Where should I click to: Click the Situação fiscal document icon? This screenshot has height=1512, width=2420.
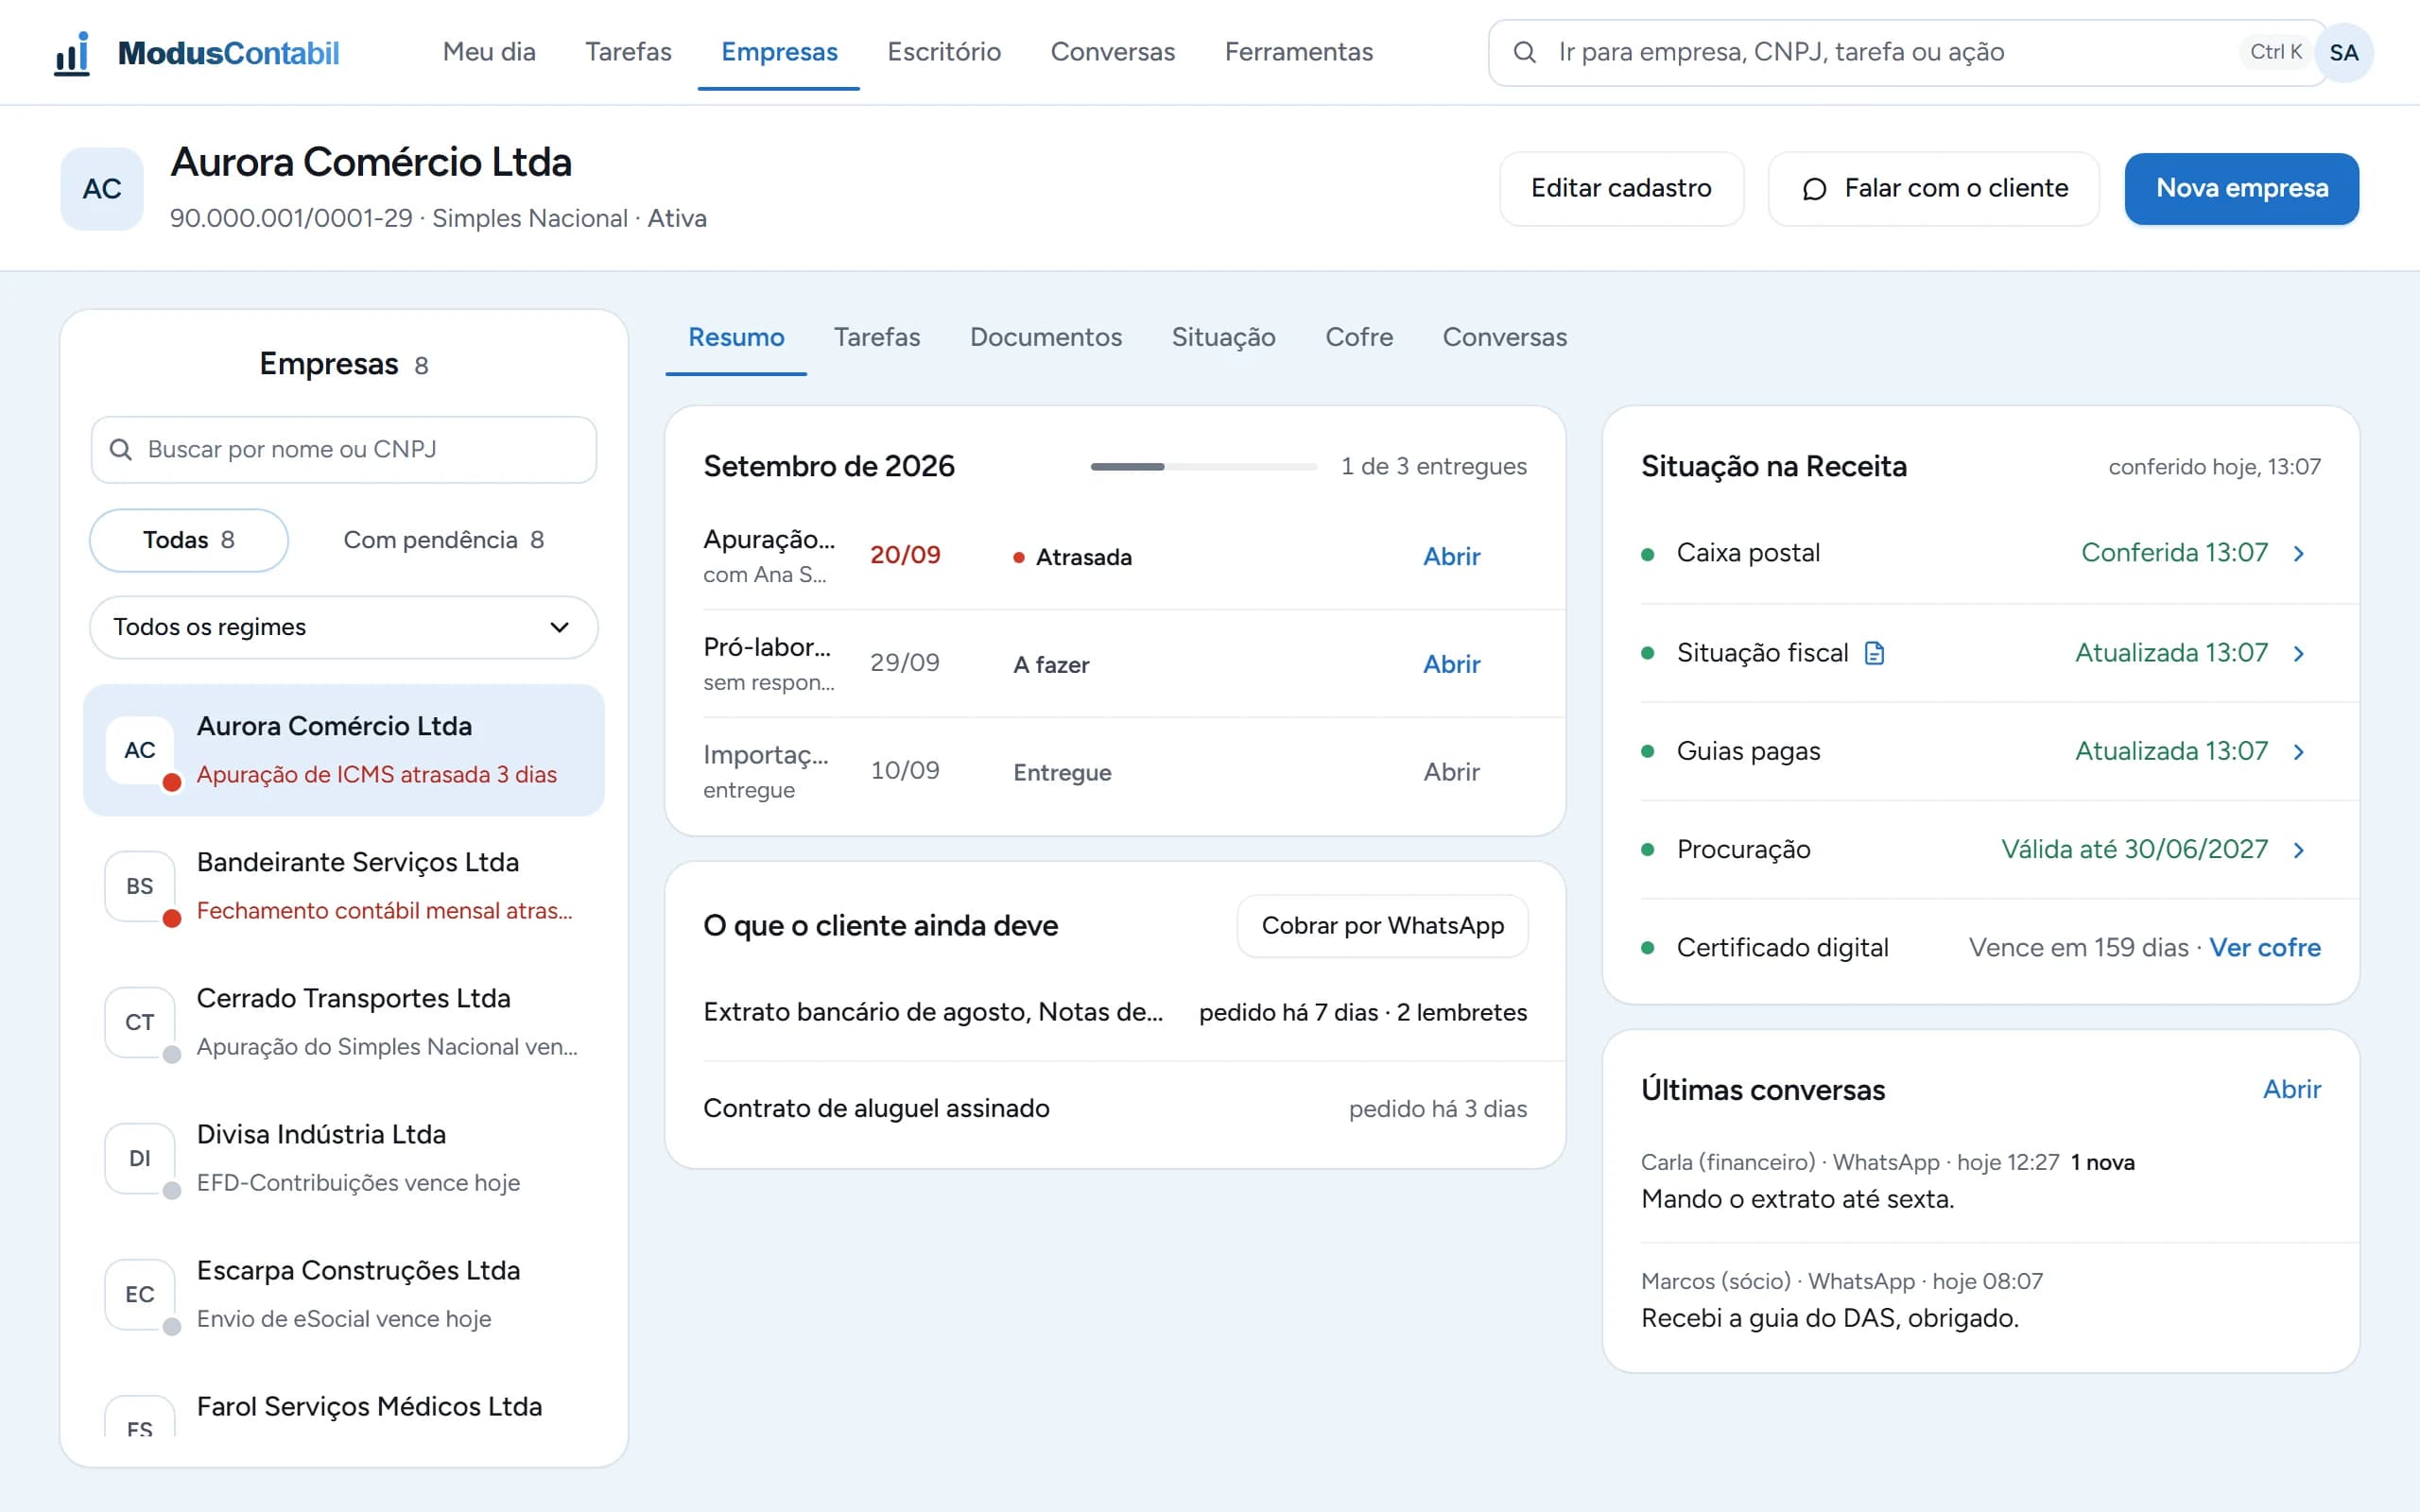click(1874, 653)
